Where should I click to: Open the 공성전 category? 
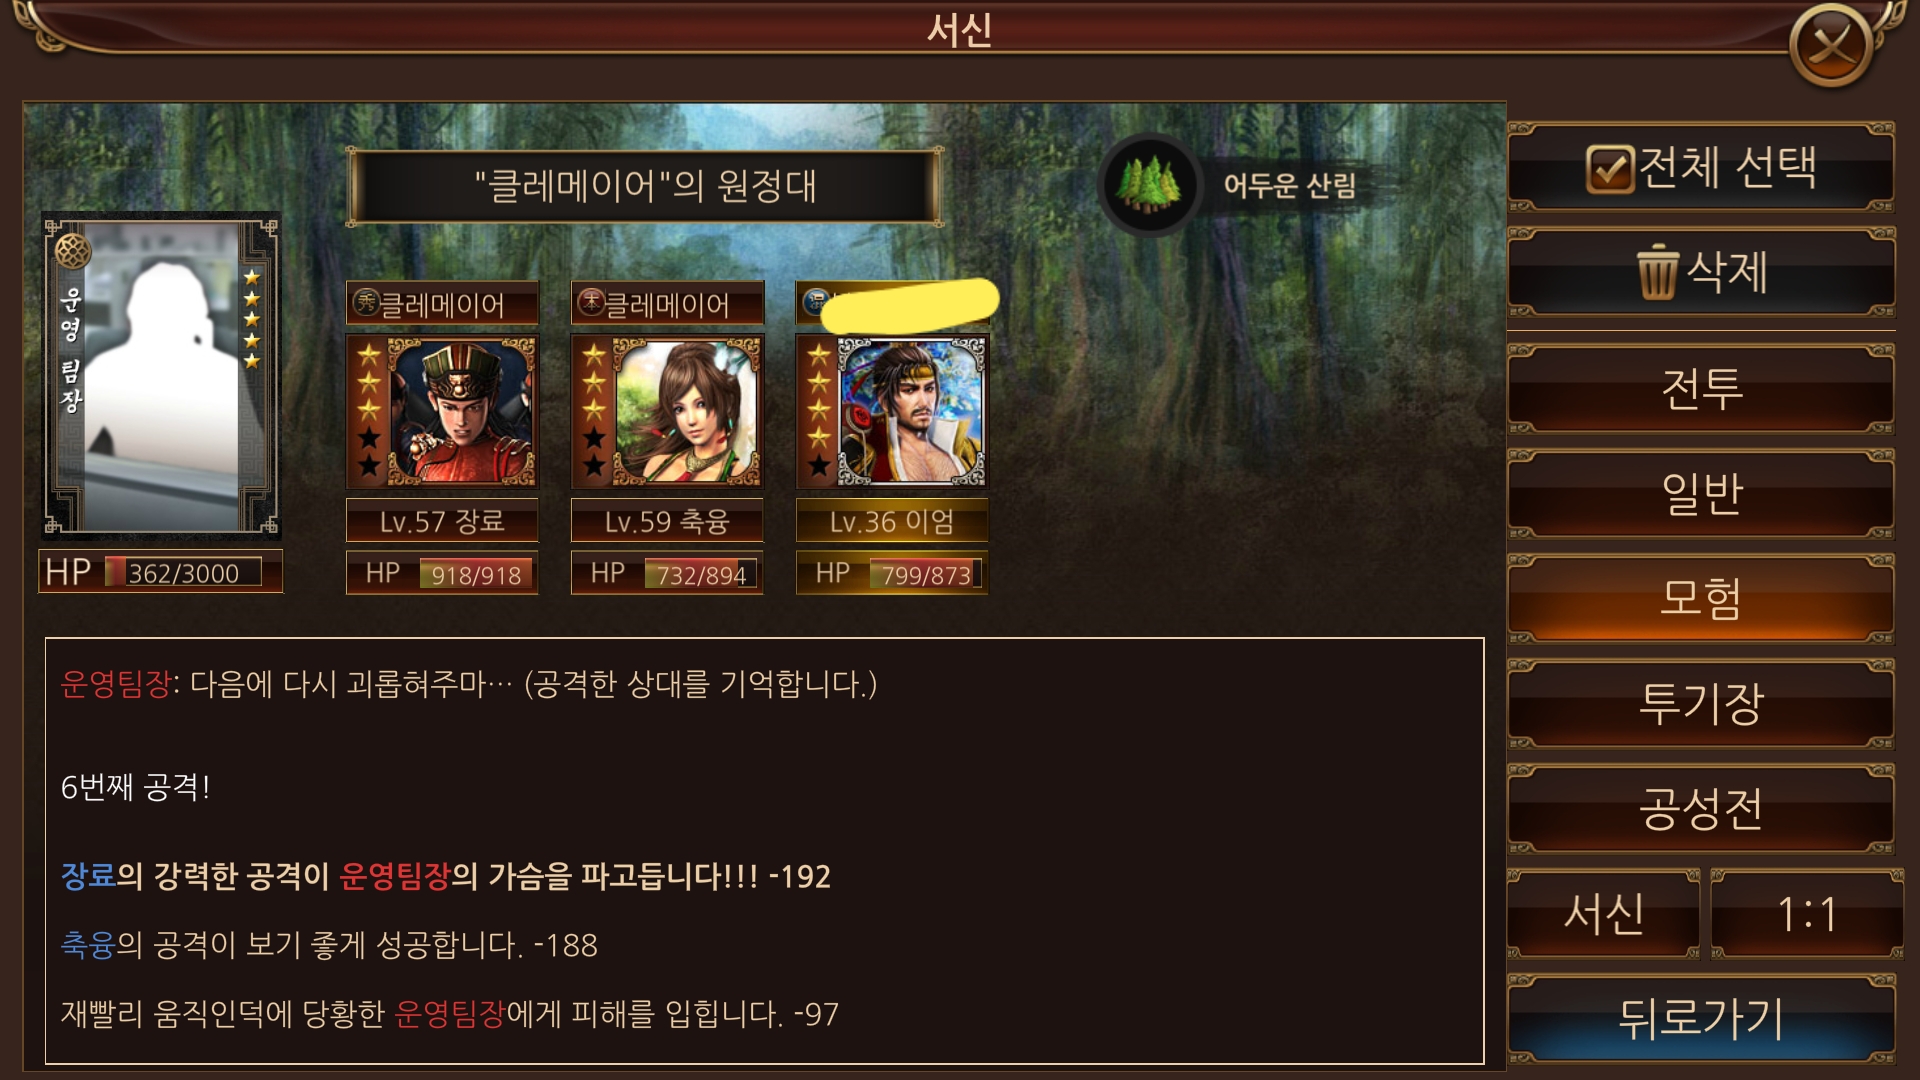pos(1701,809)
